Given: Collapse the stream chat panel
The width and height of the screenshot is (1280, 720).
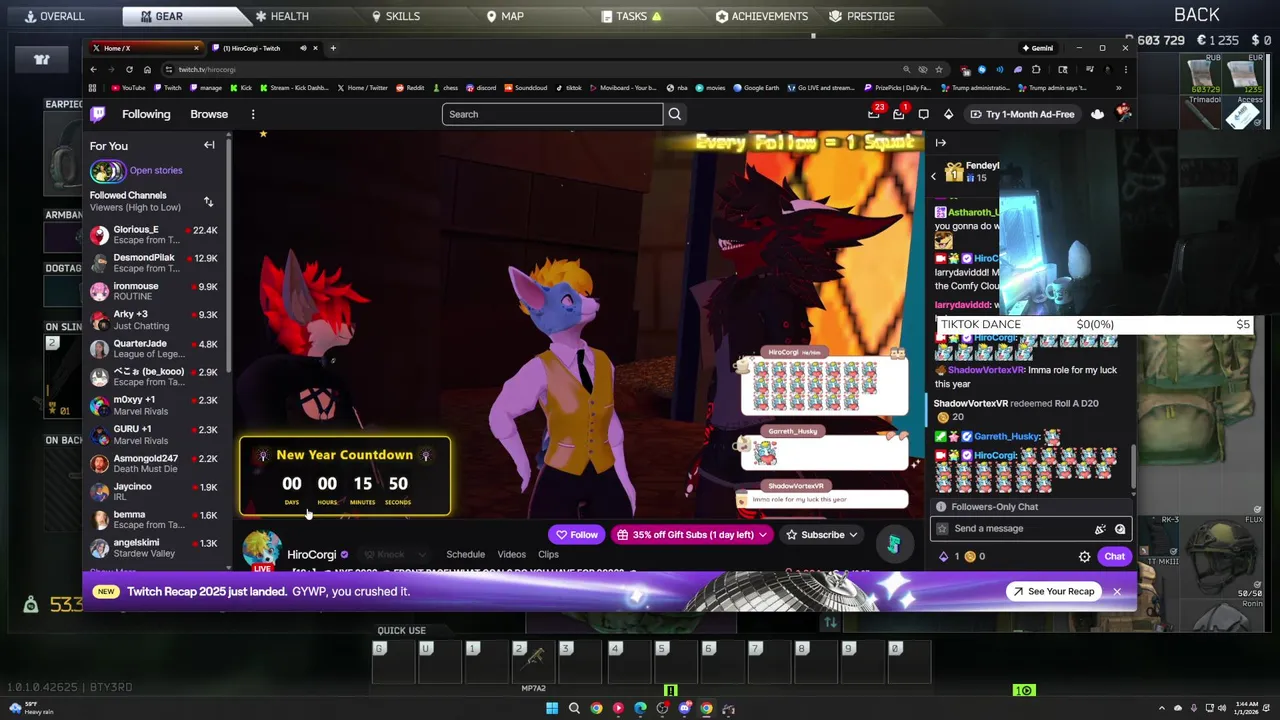Looking at the screenshot, I should click(941, 143).
